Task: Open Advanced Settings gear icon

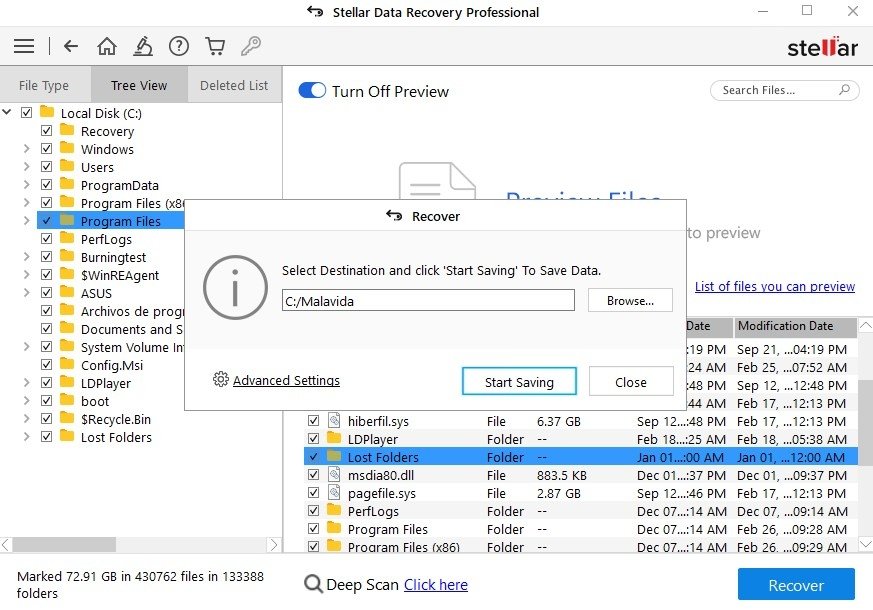Action: pyautogui.click(x=219, y=380)
